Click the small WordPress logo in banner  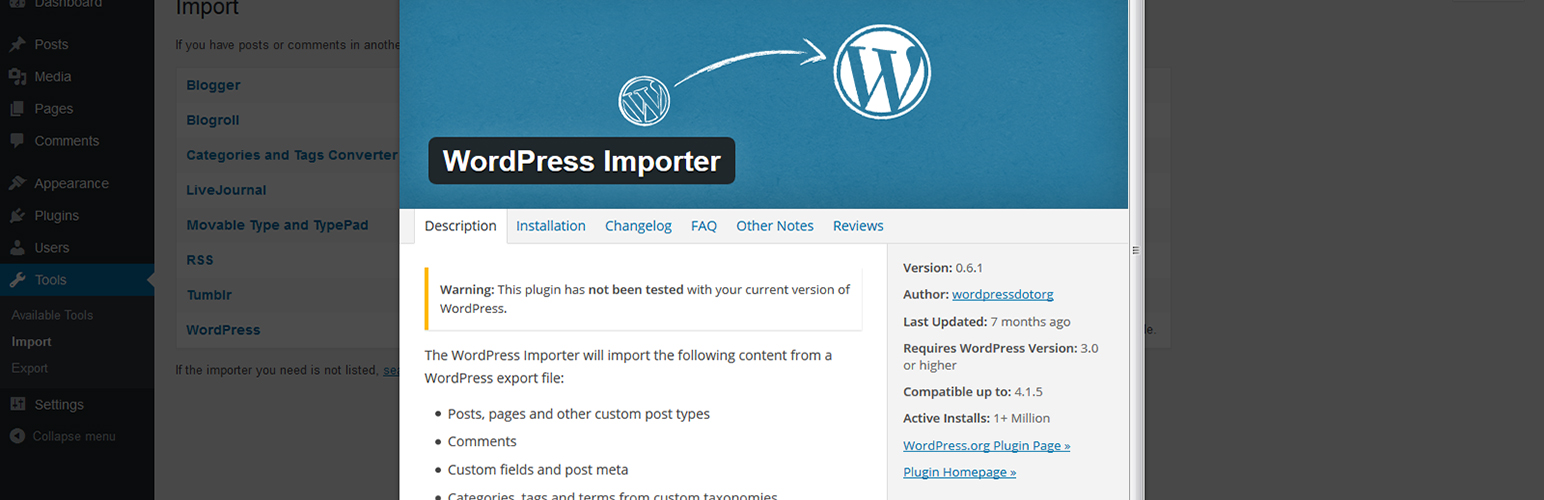pos(644,101)
